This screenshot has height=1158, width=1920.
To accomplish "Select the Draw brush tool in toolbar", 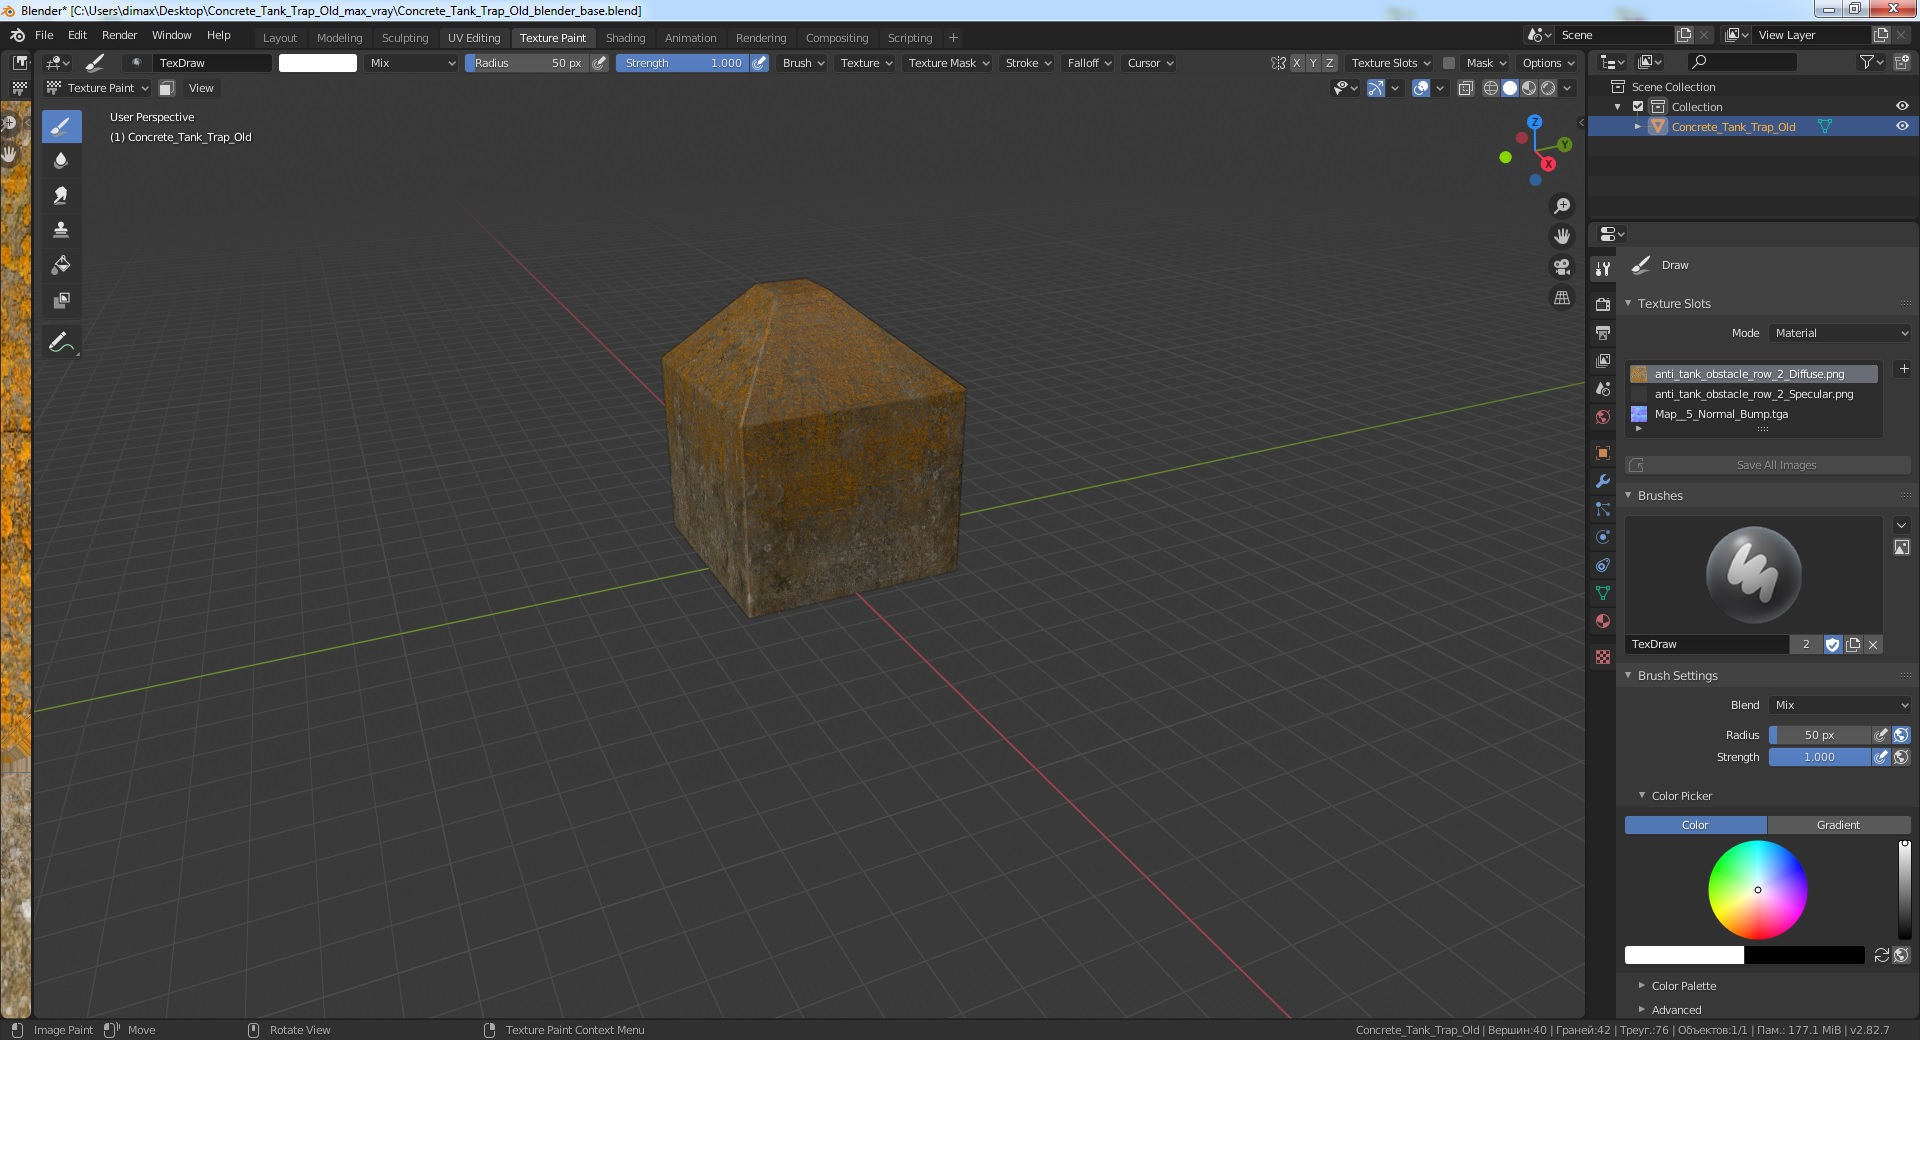I will 61,126.
